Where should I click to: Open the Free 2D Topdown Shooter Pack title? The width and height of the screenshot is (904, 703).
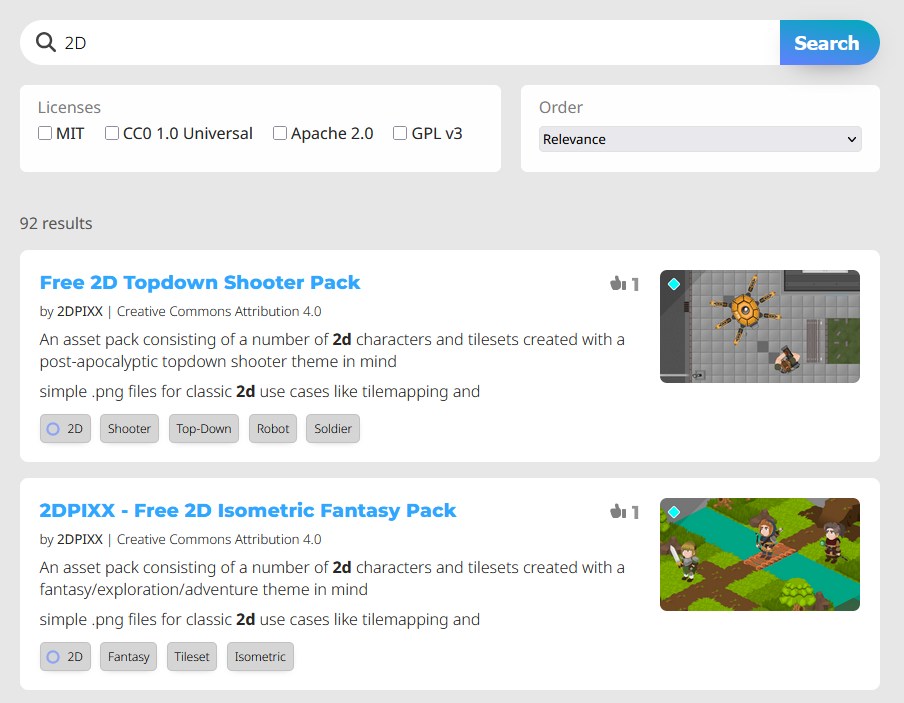click(x=199, y=282)
